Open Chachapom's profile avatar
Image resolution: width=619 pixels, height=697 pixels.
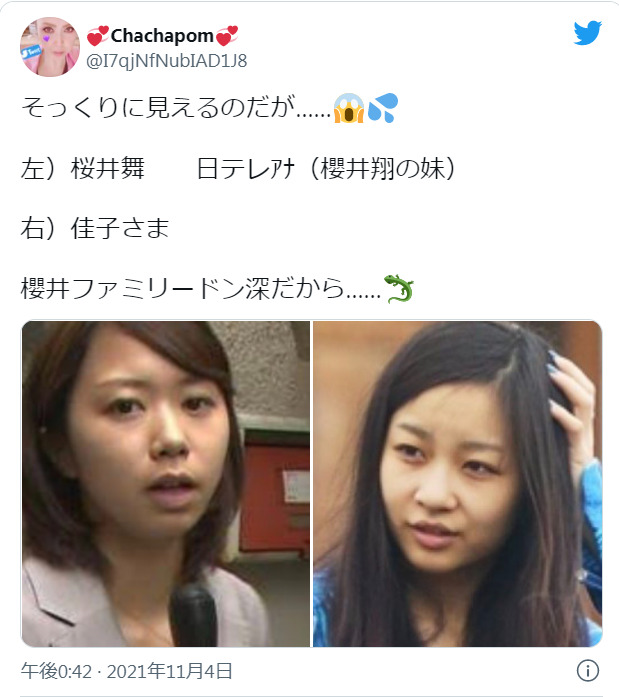point(50,47)
